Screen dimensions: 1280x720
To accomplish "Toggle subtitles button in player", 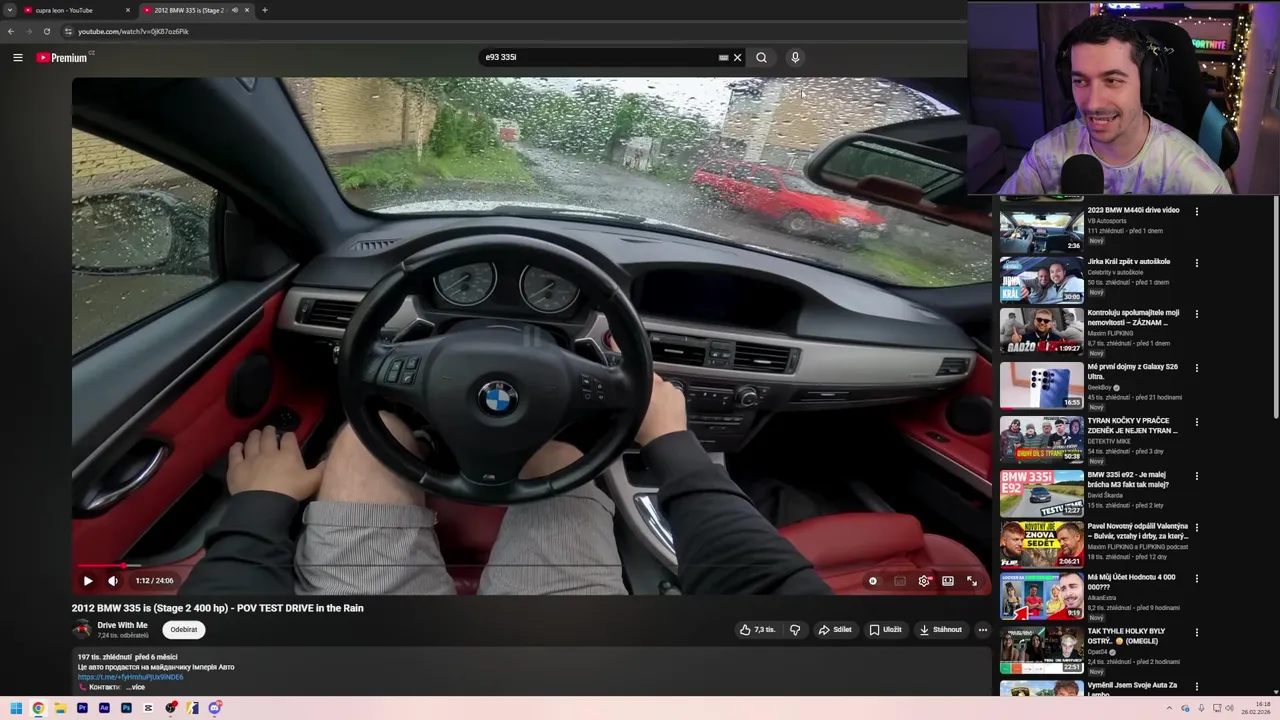I will coord(900,581).
